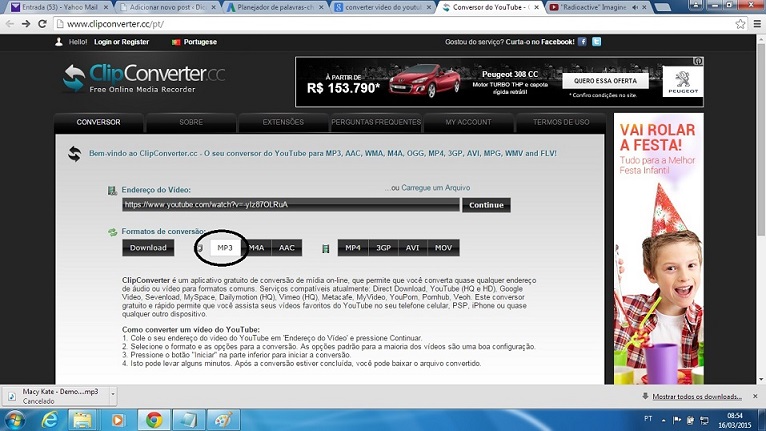
Task: Click the taskbar clock showing 08:54
Action: tap(735, 420)
